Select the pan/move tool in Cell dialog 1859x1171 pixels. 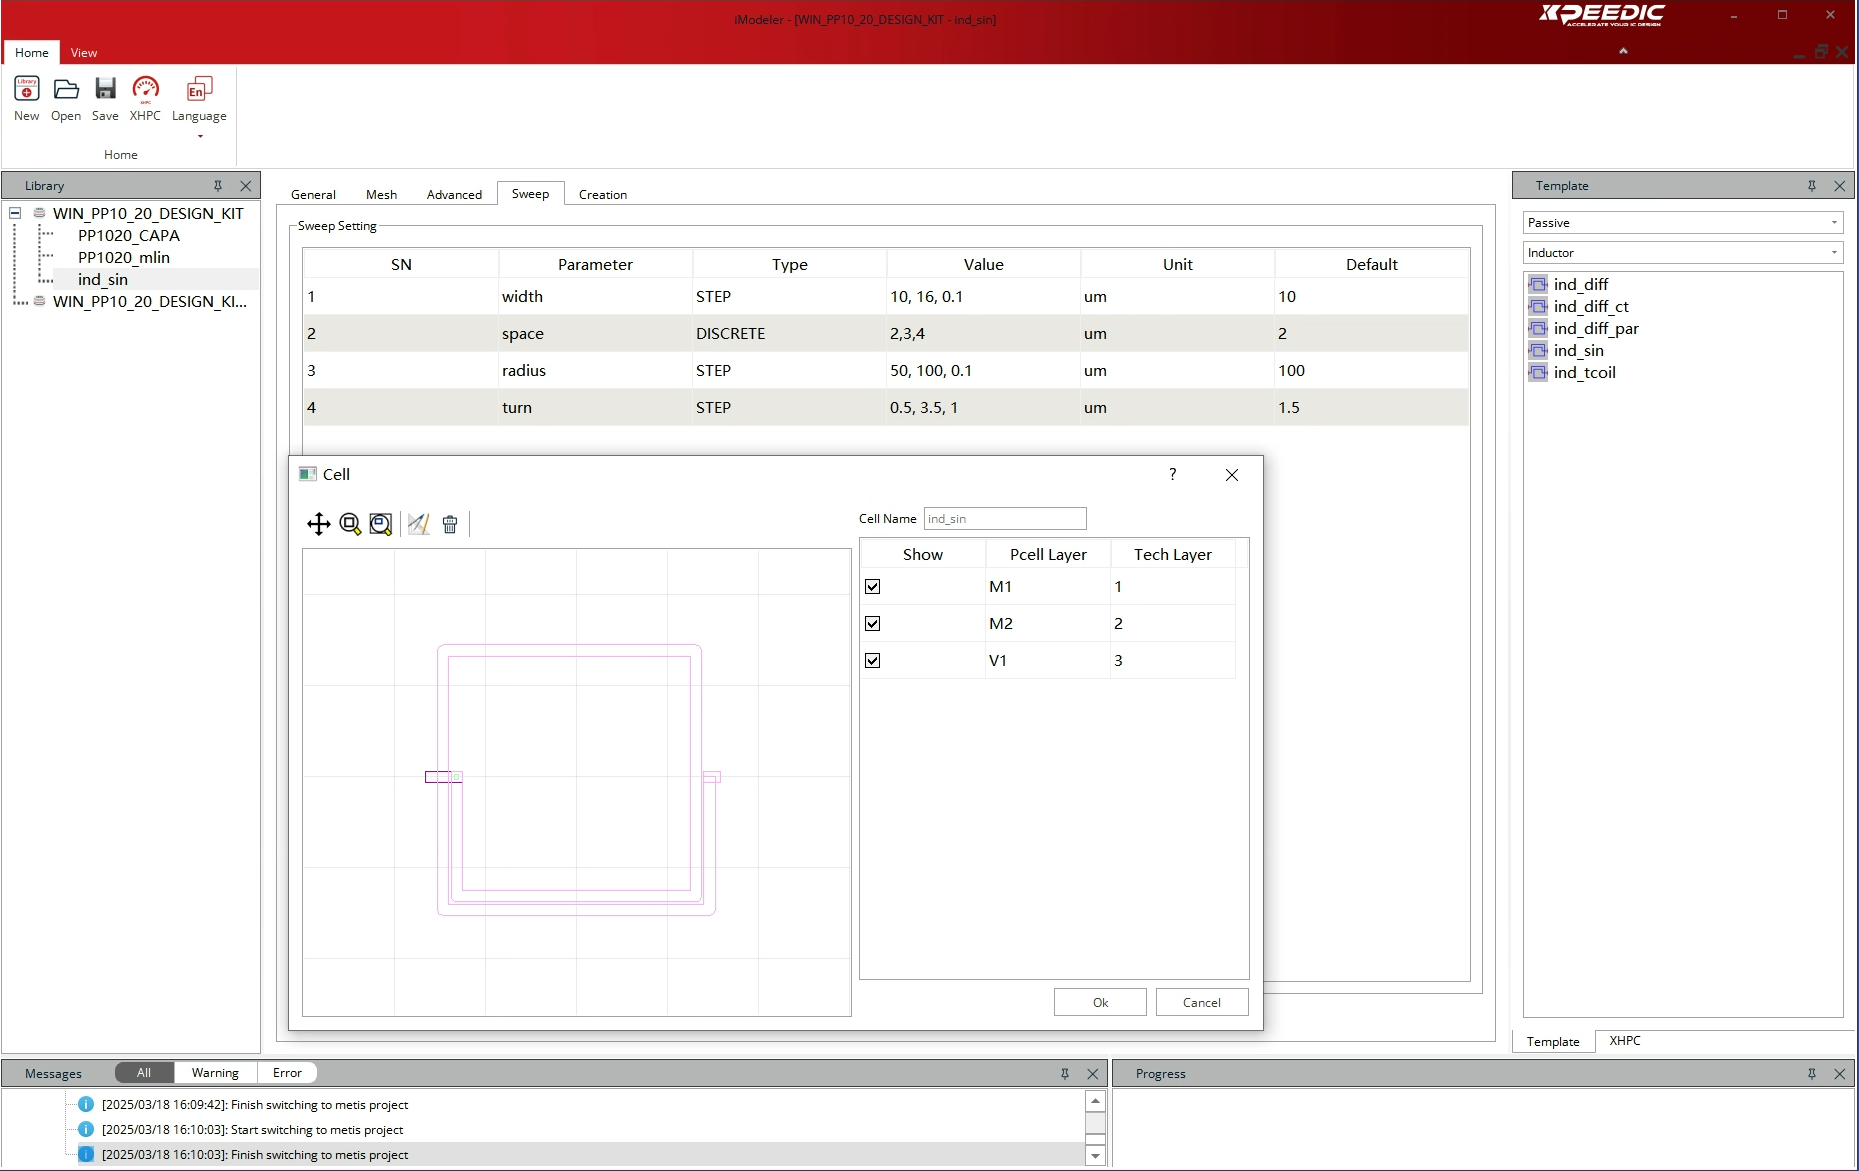click(x=318, y=524)
